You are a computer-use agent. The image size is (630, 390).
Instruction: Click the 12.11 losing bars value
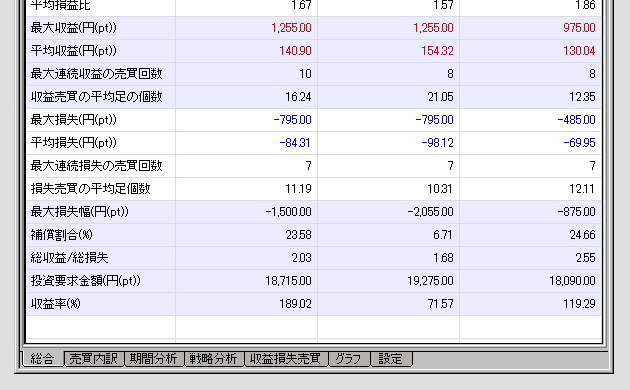(x=582, y=189)
